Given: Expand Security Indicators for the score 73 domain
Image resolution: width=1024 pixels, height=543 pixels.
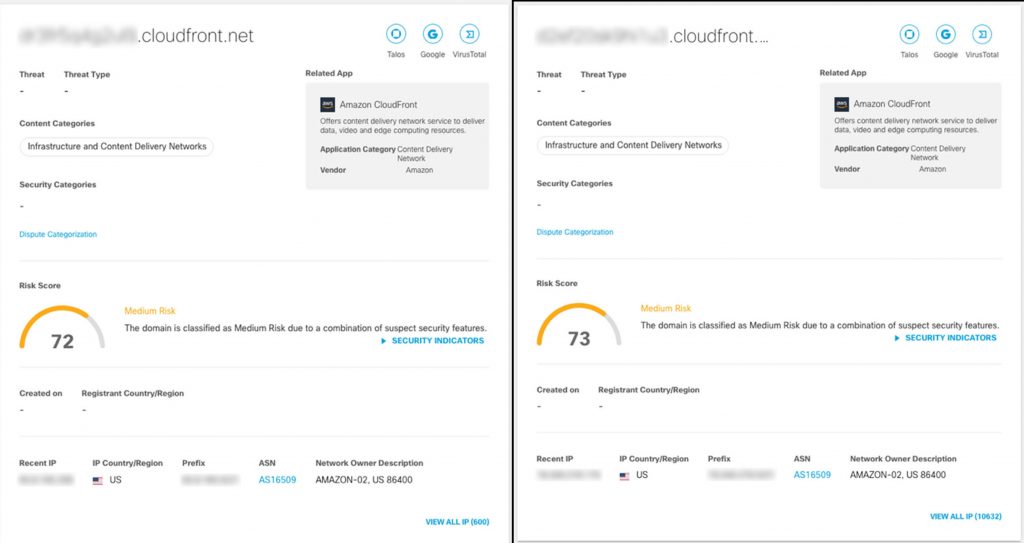Looking at the screenshot, I should click(x=945, y=338).
